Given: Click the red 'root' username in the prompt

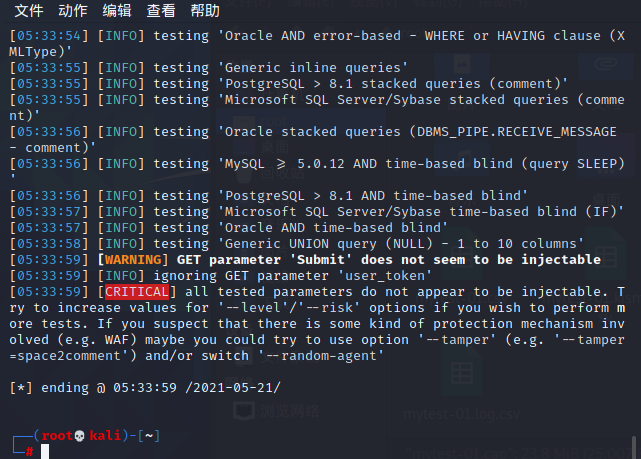Looking at the screenshot, I should tap(55, 436).
